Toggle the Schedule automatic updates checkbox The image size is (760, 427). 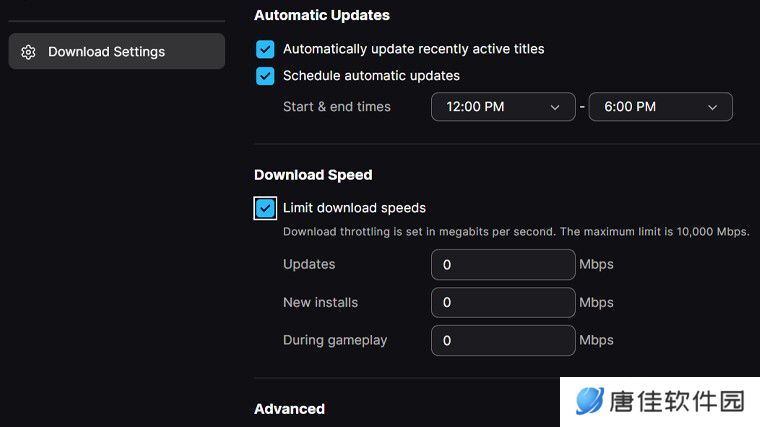click(265, 76)
